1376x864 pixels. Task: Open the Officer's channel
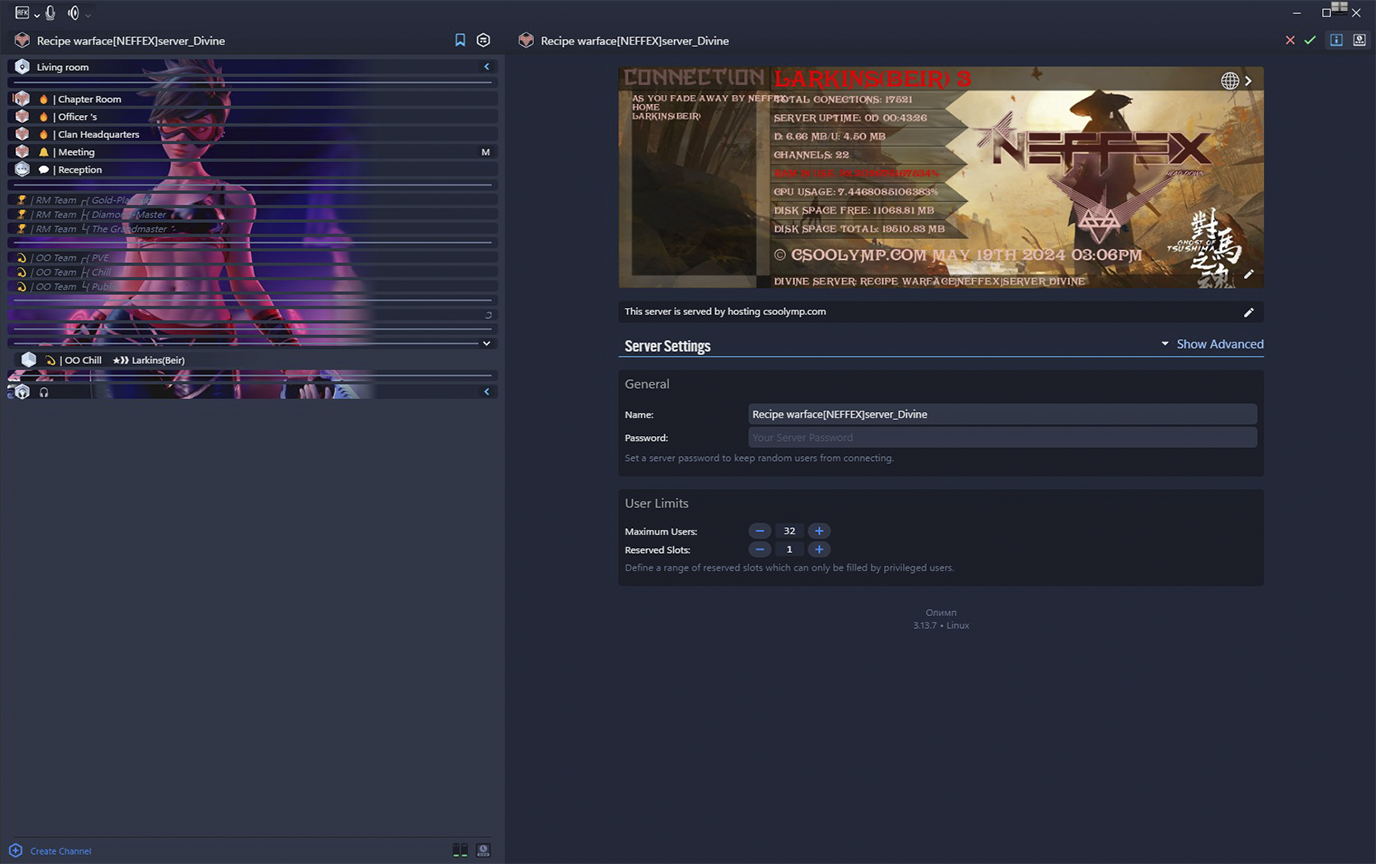[x=252, y=117]
